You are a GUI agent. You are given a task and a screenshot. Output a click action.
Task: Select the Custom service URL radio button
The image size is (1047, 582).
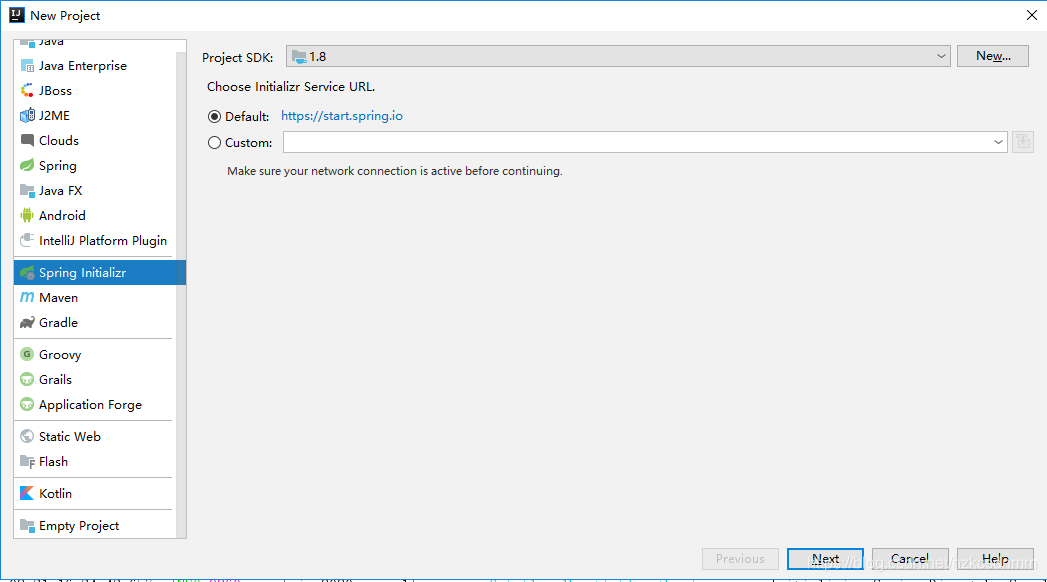[x=214, y=143]
